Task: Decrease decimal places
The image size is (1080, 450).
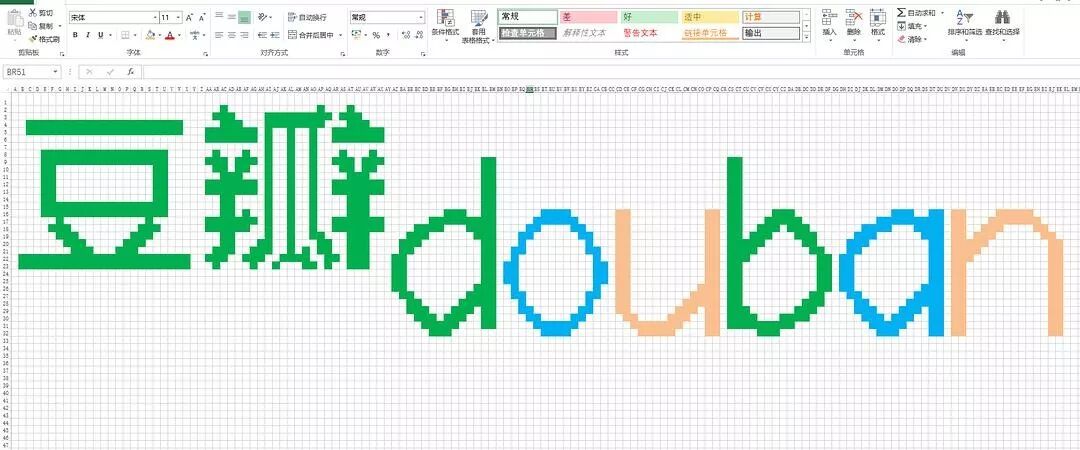Action: (x=418, y=35)
